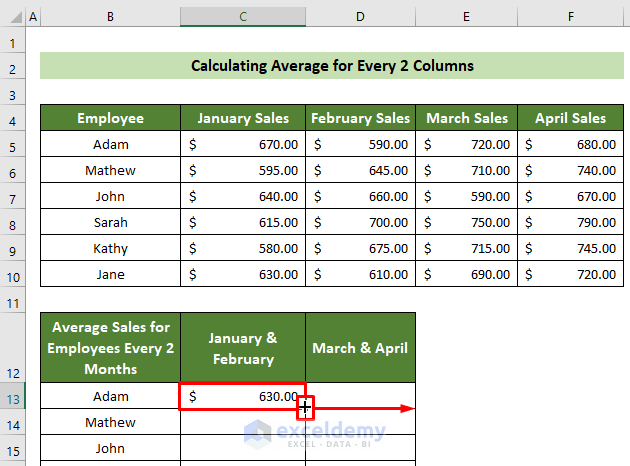Select column F header
This screenshot has height=466, width=630.
tap(570, 18)
